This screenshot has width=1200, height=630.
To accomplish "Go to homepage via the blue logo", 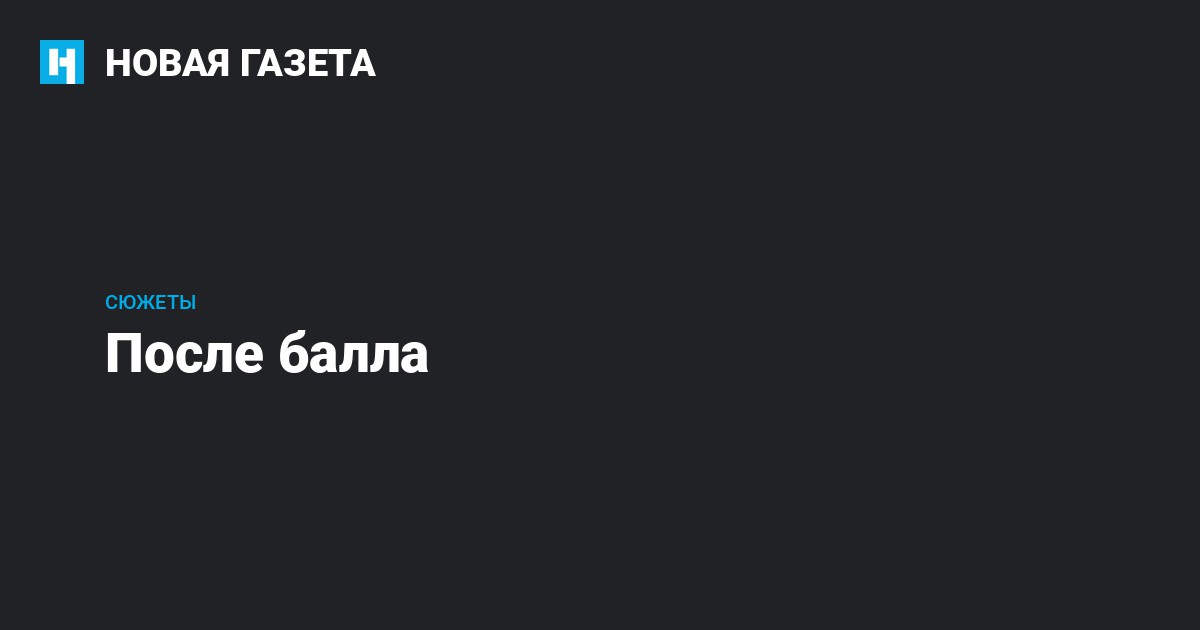I will point(62,62).
